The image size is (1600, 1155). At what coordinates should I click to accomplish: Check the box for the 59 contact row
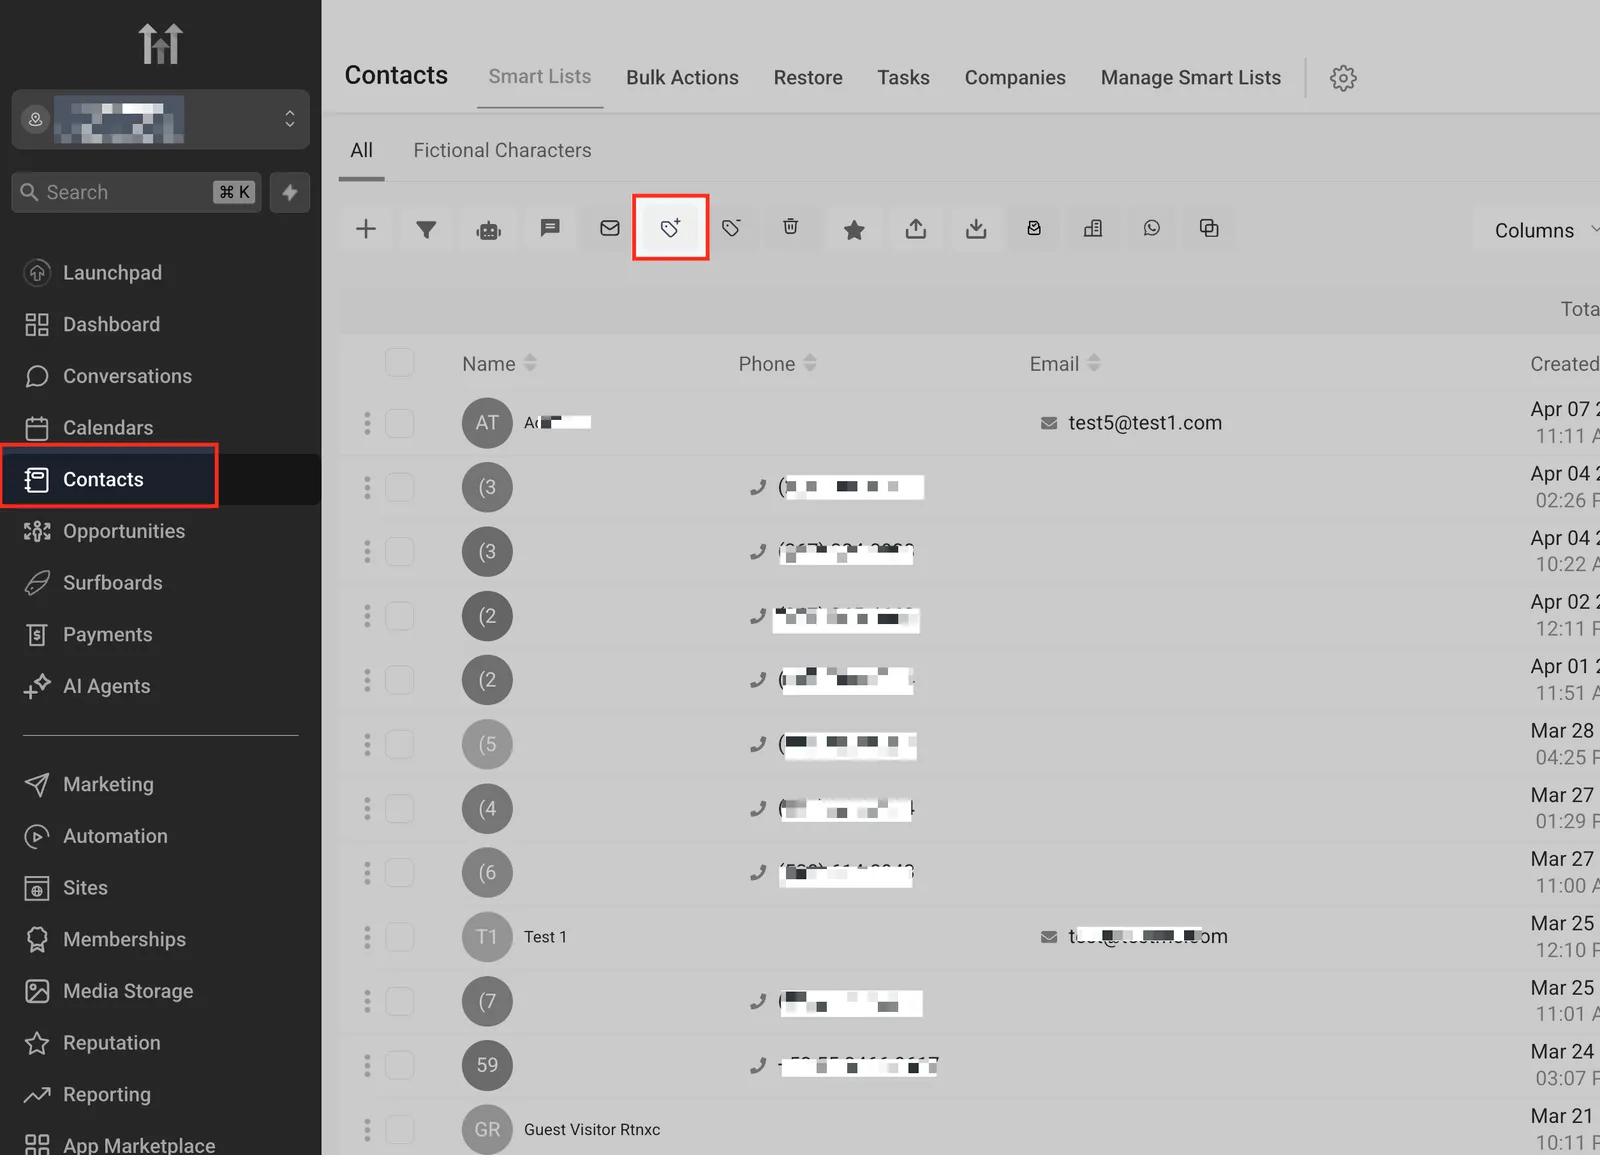(x=400, y=1065)
